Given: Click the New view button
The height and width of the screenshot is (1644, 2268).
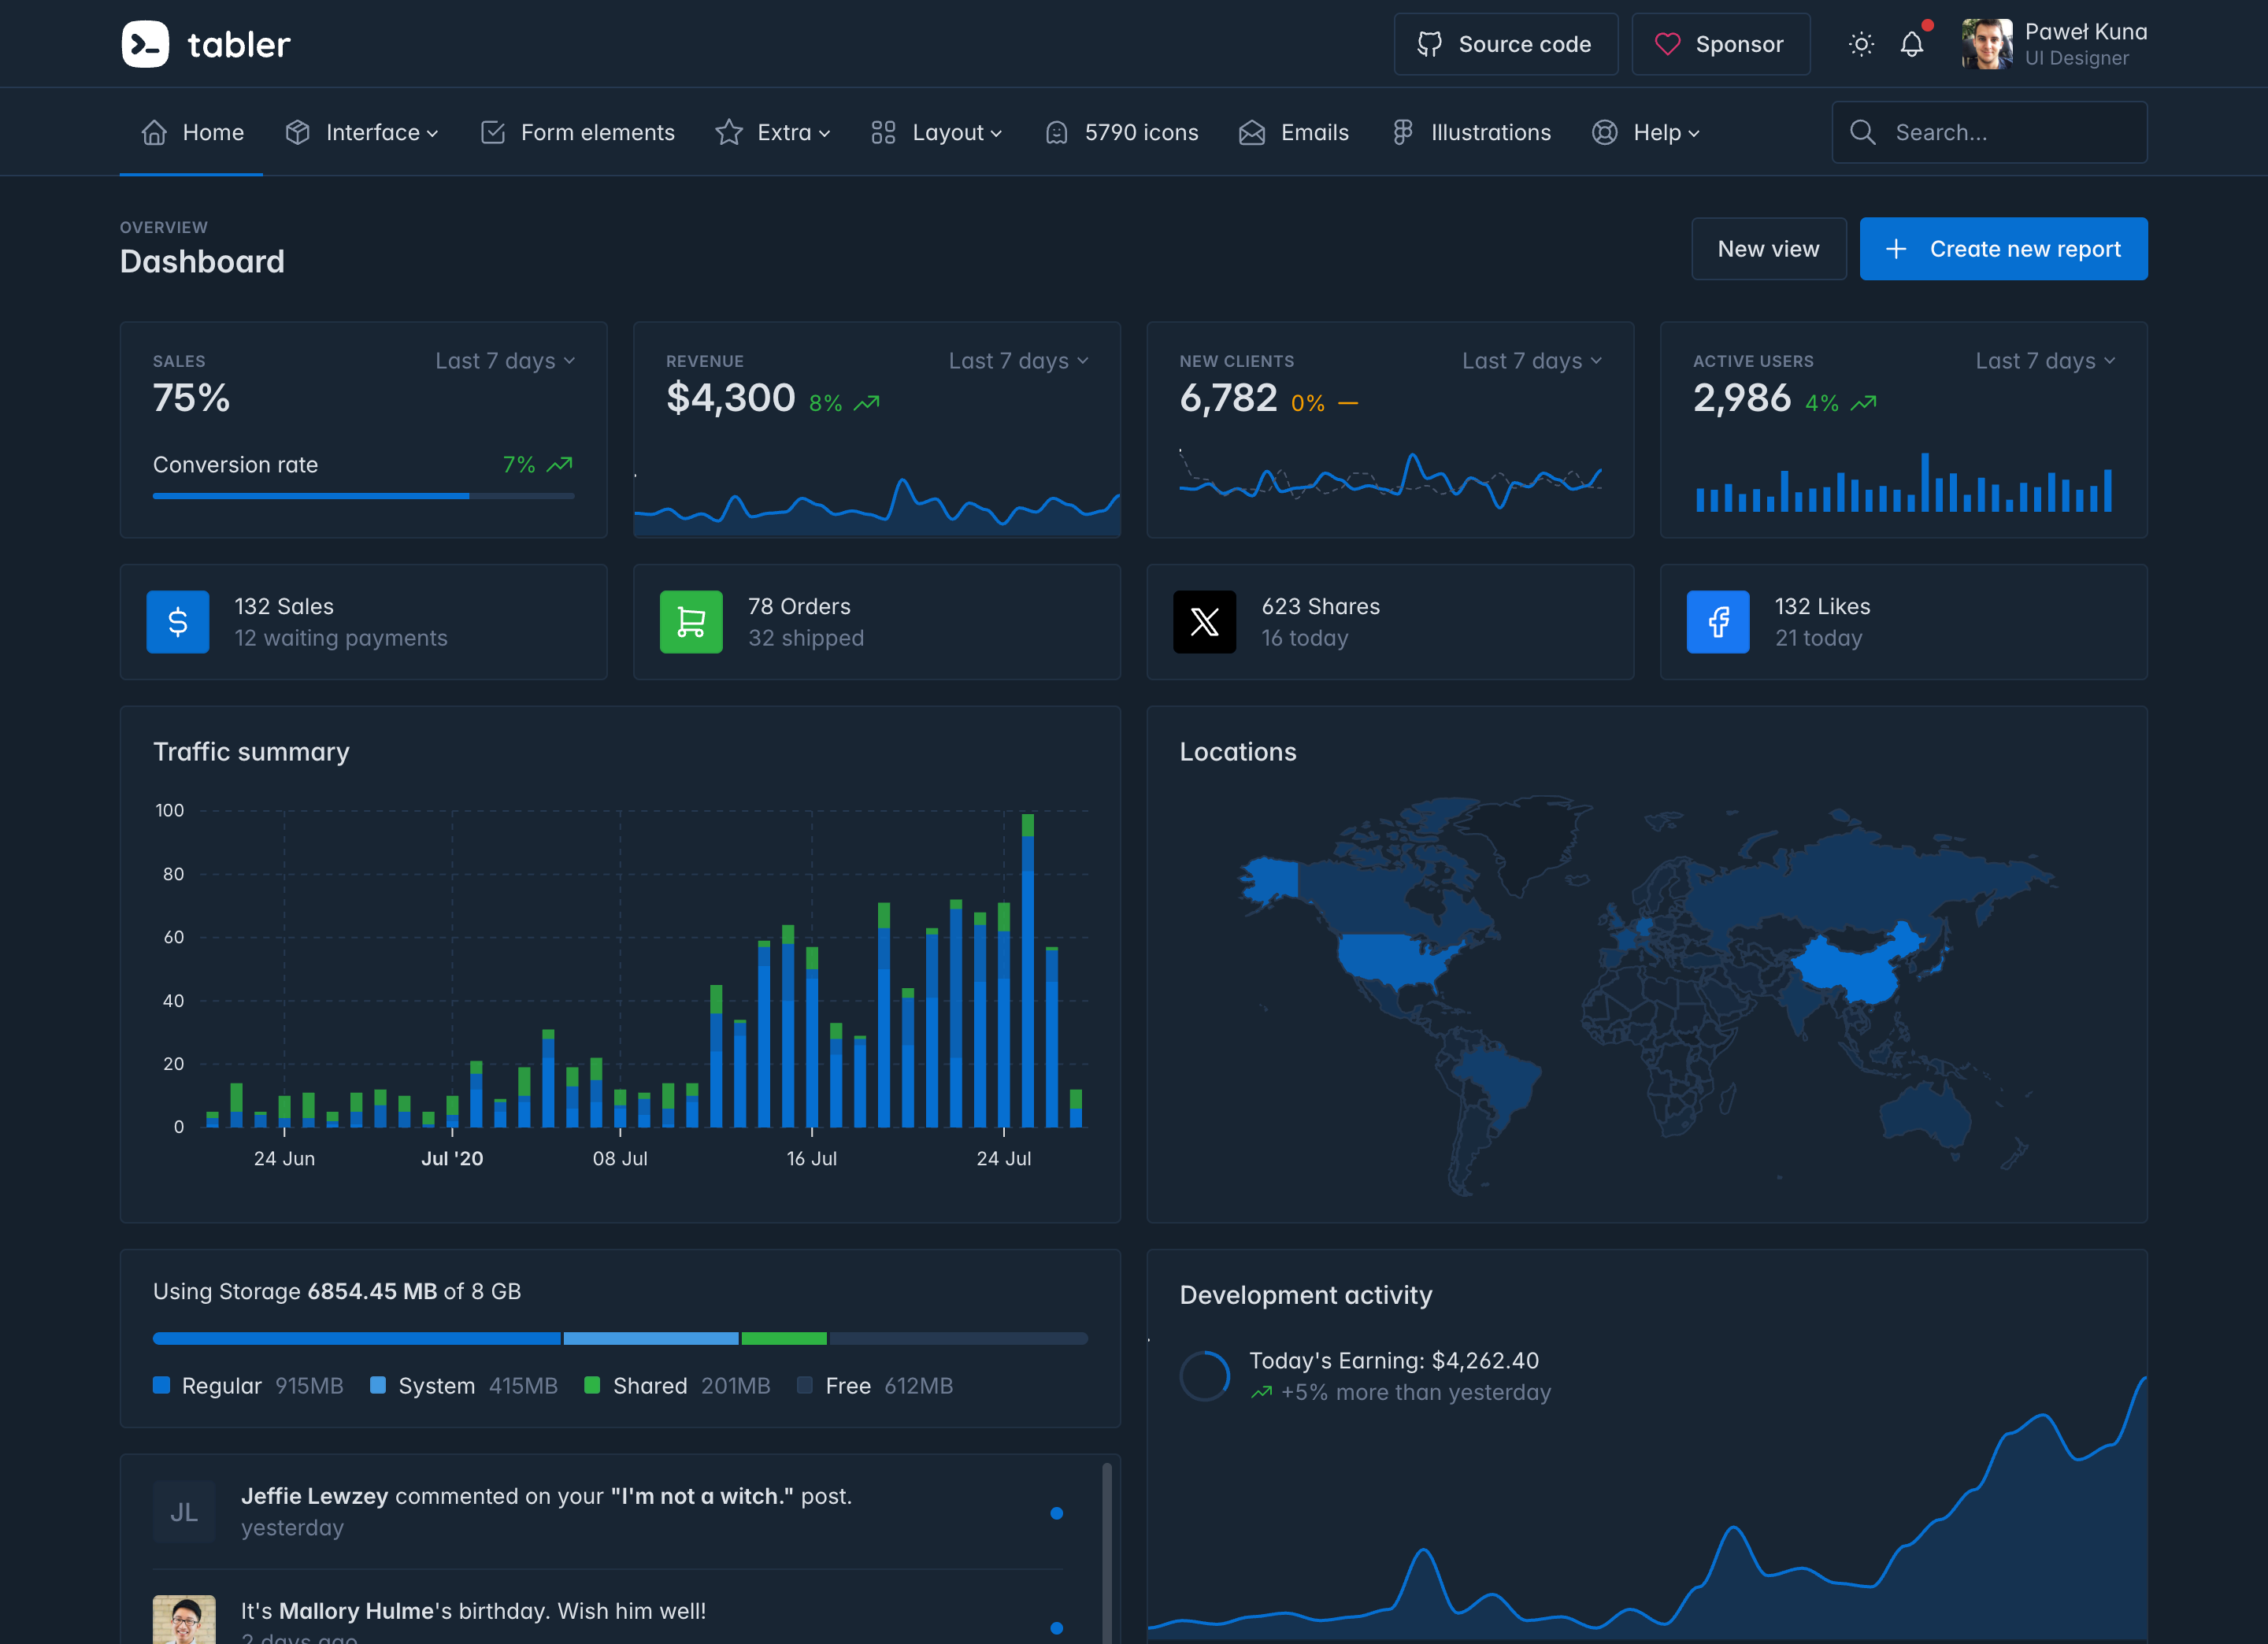Looking at the screenshot, I should (x=1768, y=249).
